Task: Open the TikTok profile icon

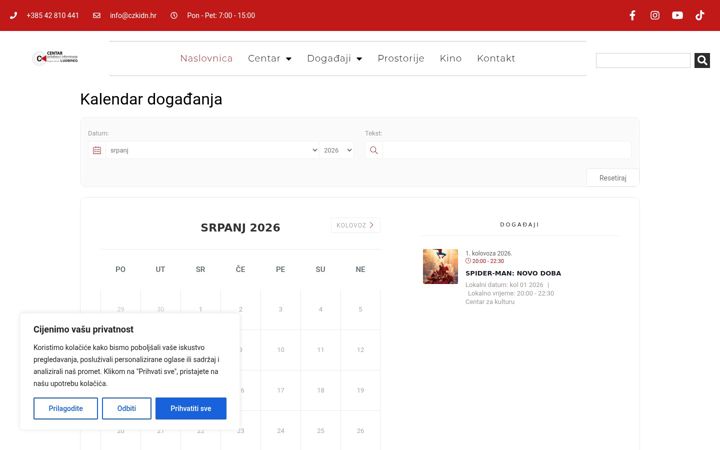Action: pyautogui.click(x=700, y=16)
